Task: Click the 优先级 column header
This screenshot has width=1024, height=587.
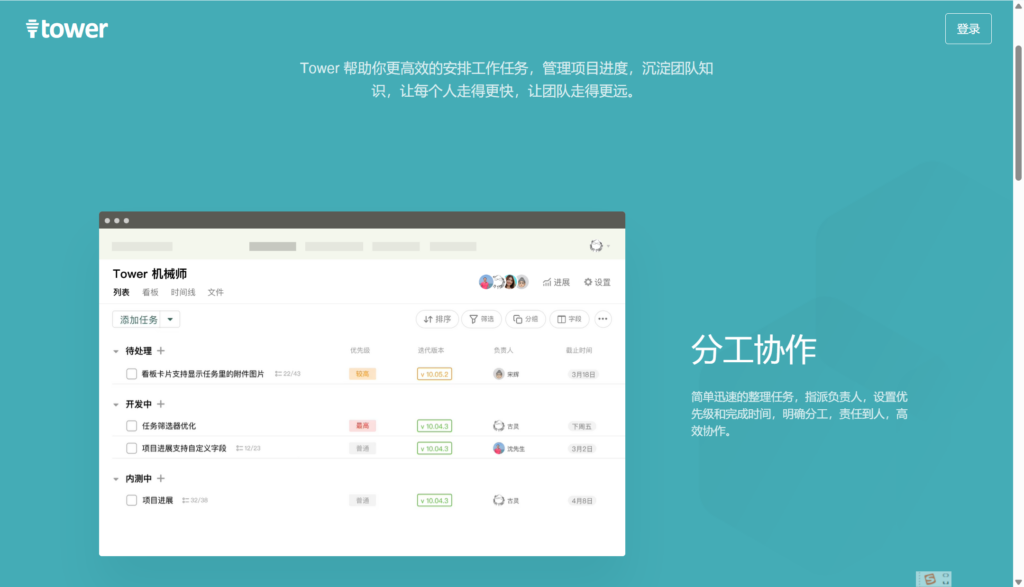Action: click(360, 351)
